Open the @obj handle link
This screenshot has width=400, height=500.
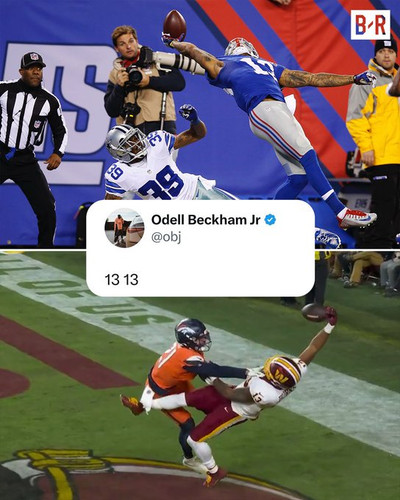166,237
